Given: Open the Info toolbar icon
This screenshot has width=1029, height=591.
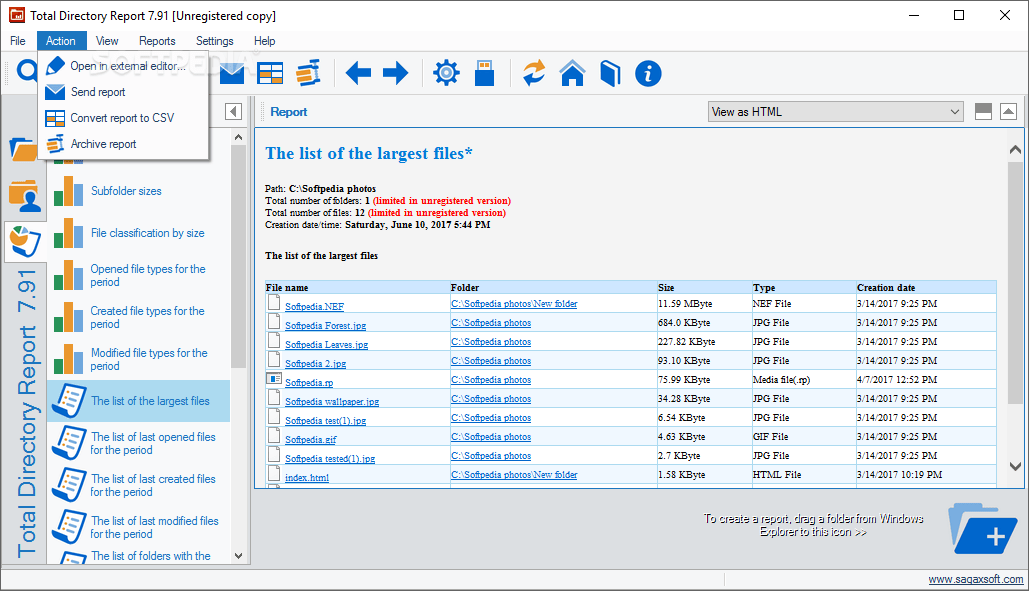Looking at the screenshot, I should (647, 72).
